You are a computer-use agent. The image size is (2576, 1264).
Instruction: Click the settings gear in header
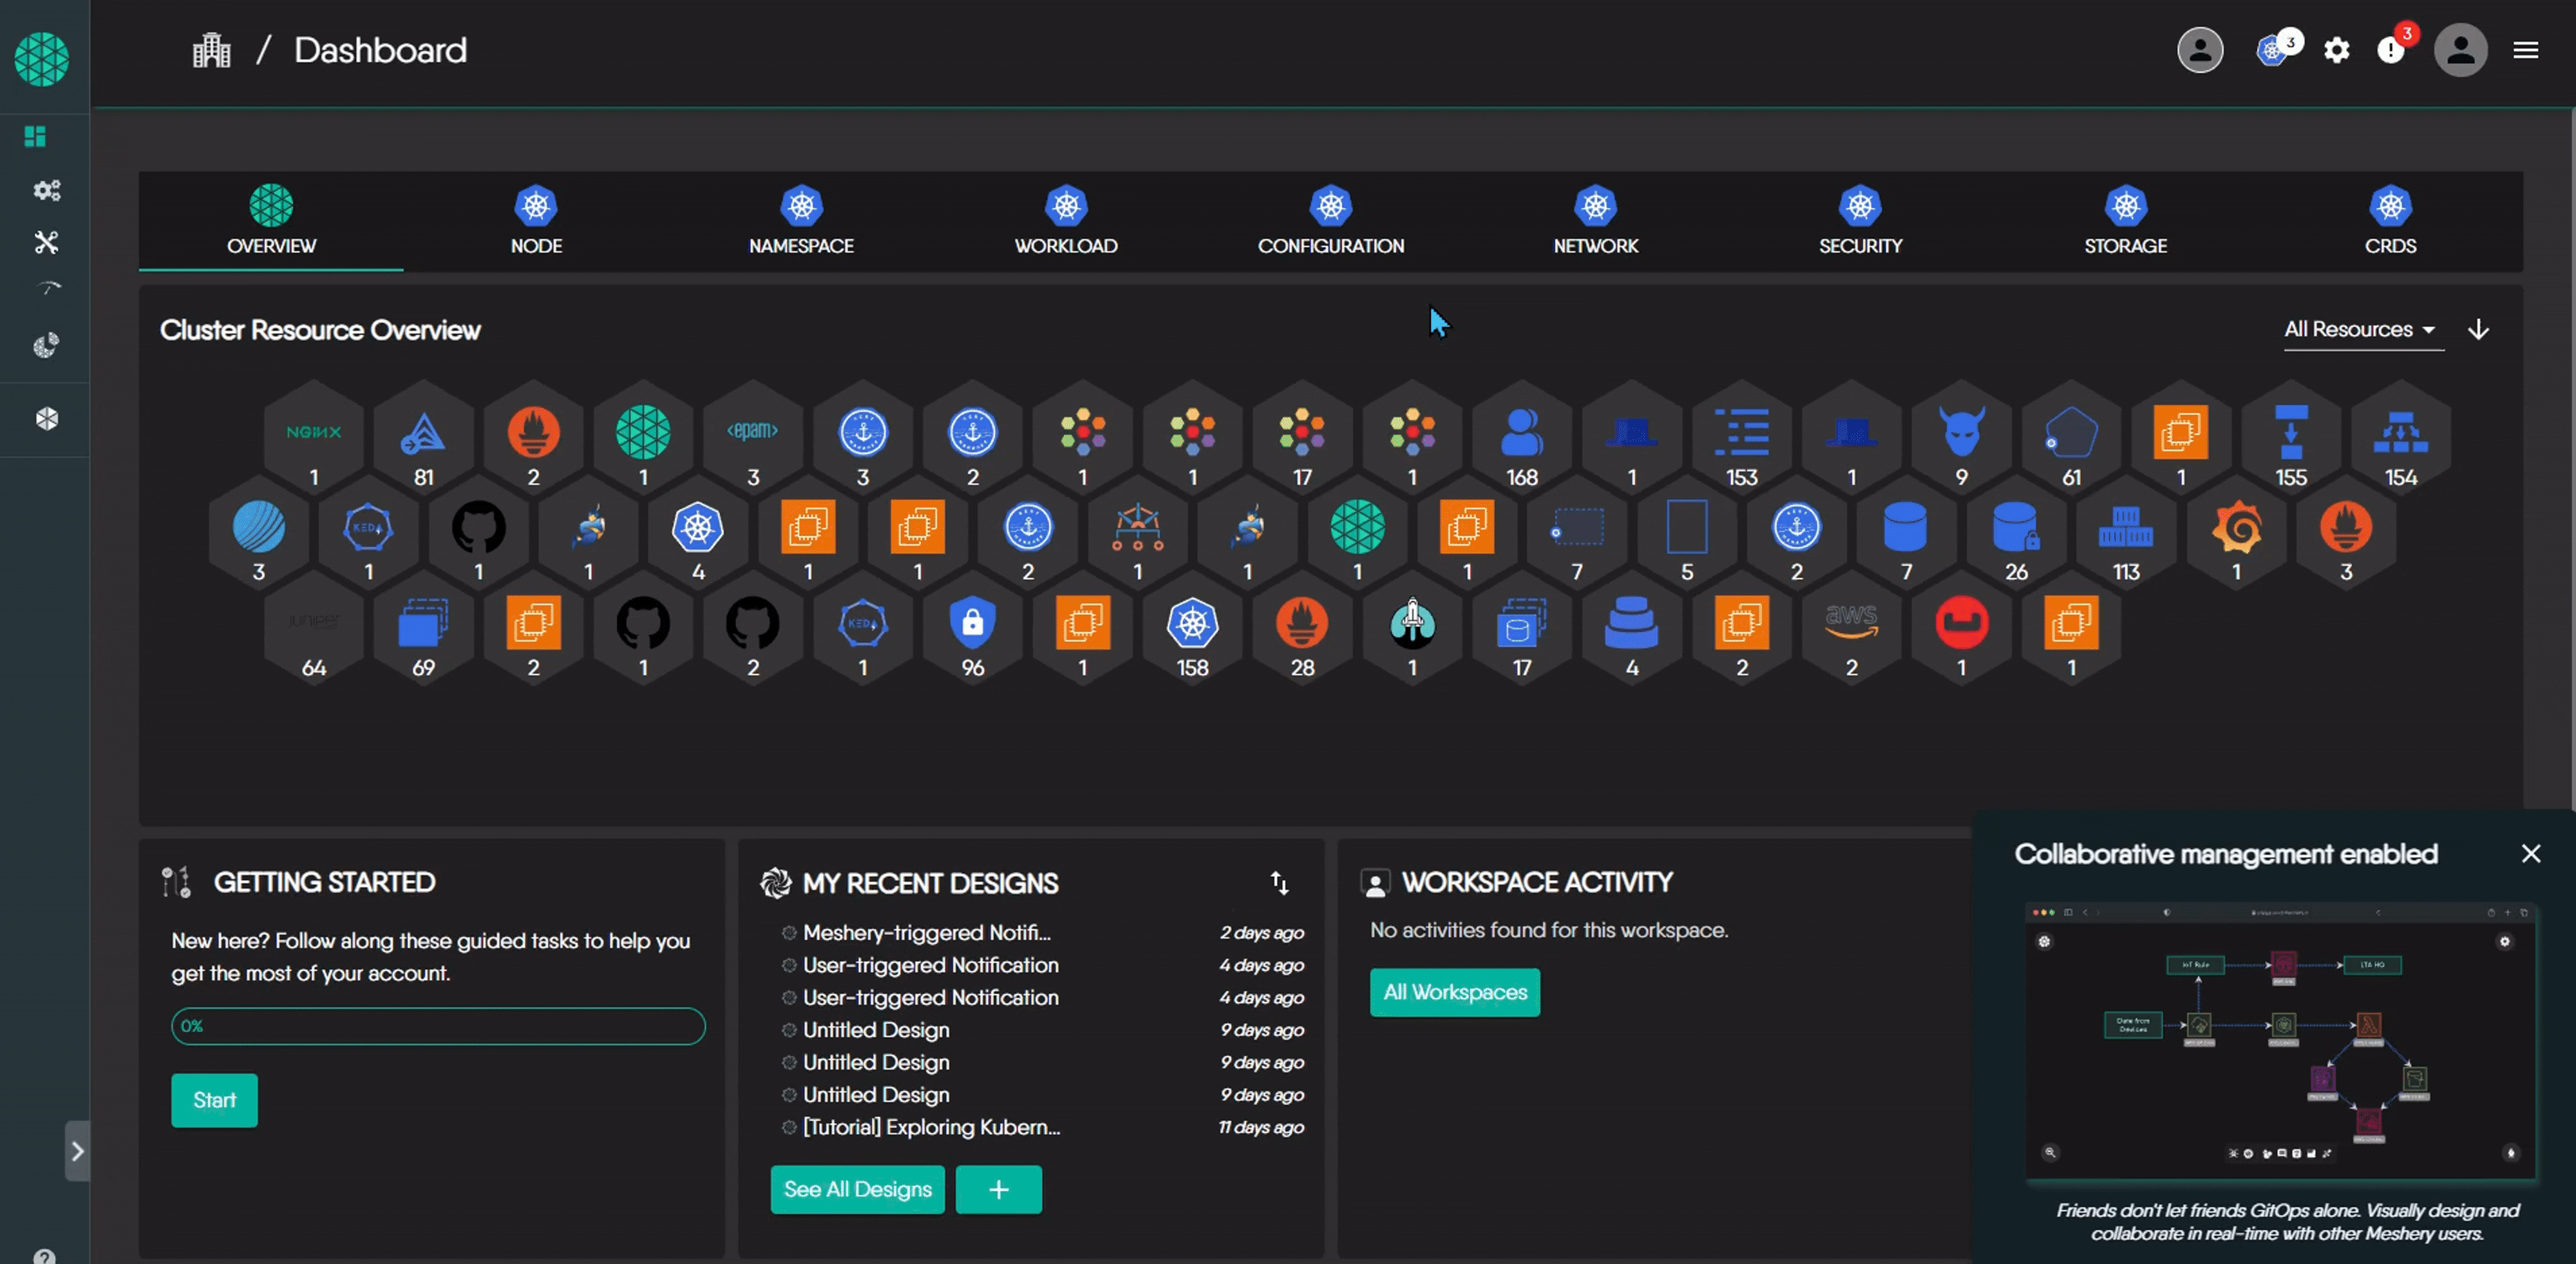click(2336, 50)
